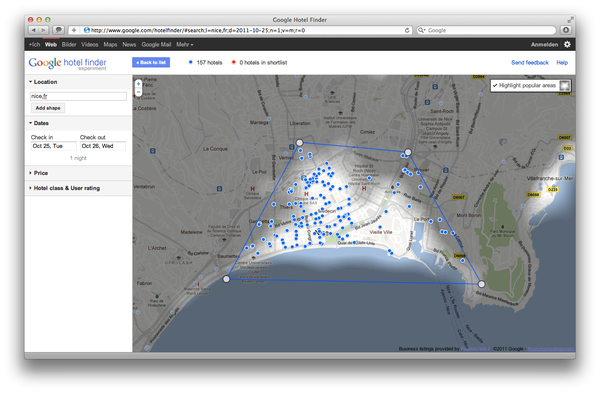
Task: Click the Add shape button
Action: 48,108
